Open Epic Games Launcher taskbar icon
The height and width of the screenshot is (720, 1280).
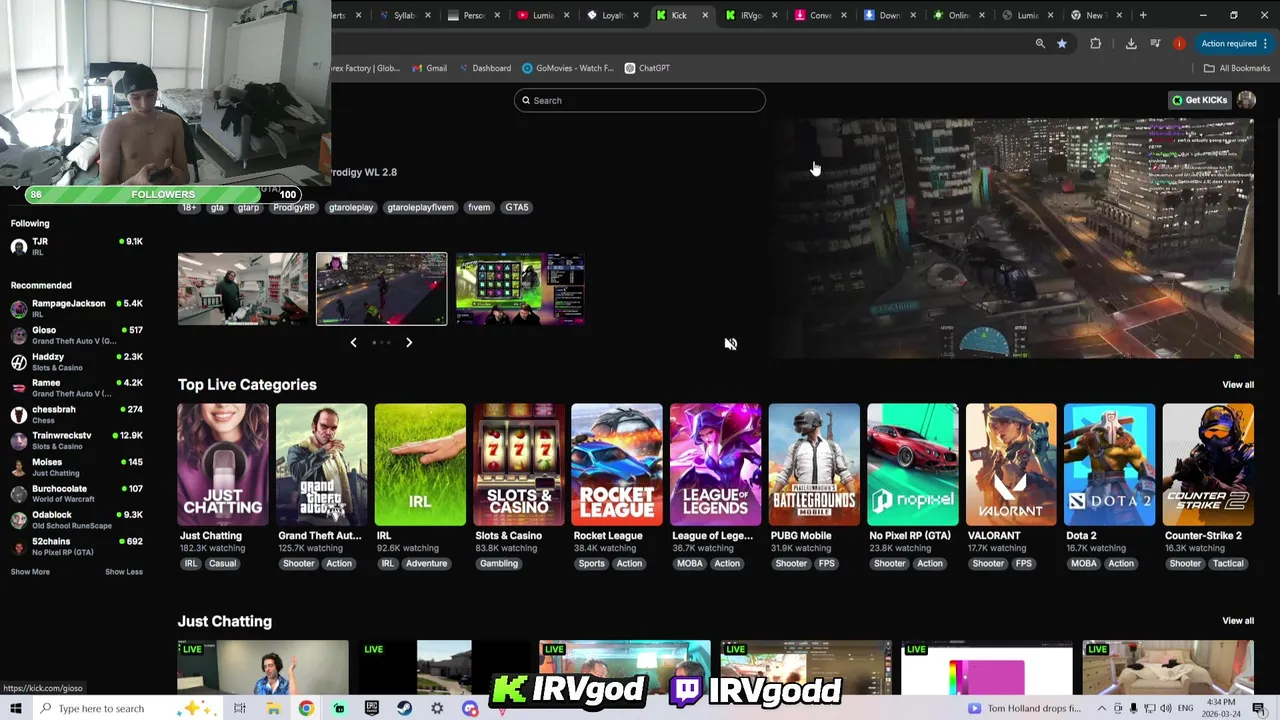pyautogui.click(x=372, y=708)
